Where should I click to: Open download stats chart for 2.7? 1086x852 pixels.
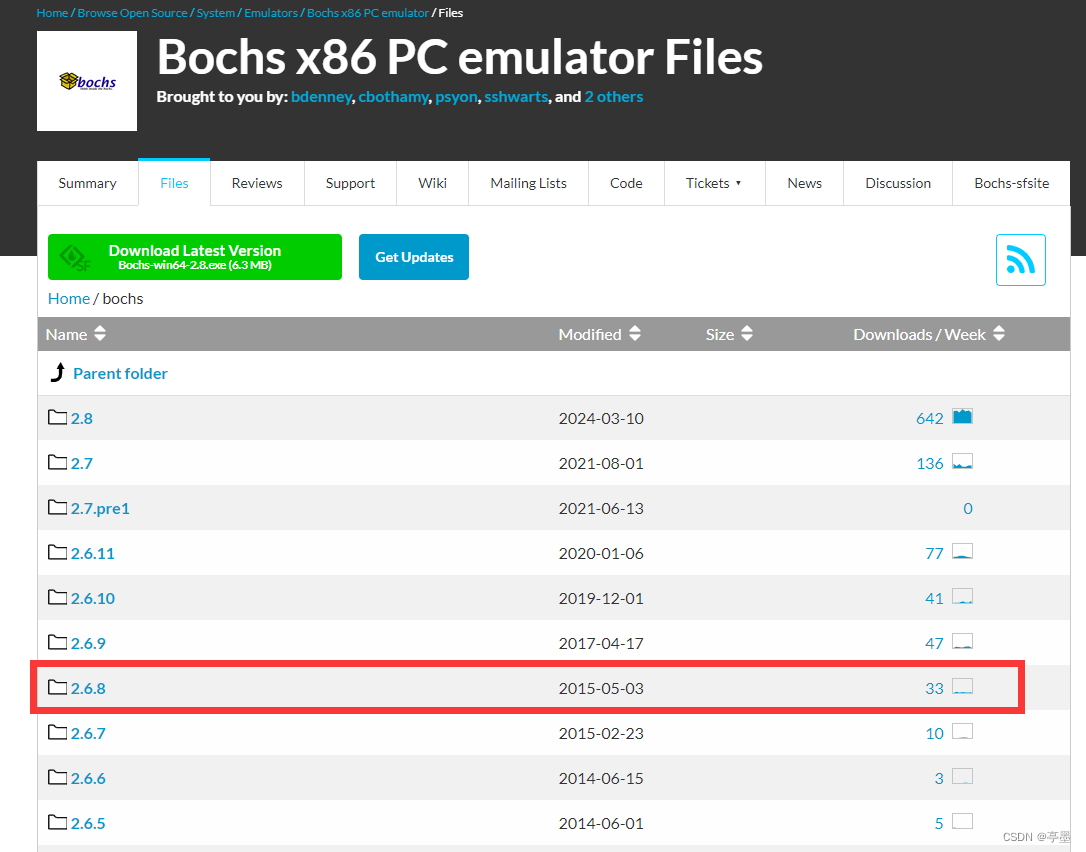pyautogui.click(x=962, y=461)
